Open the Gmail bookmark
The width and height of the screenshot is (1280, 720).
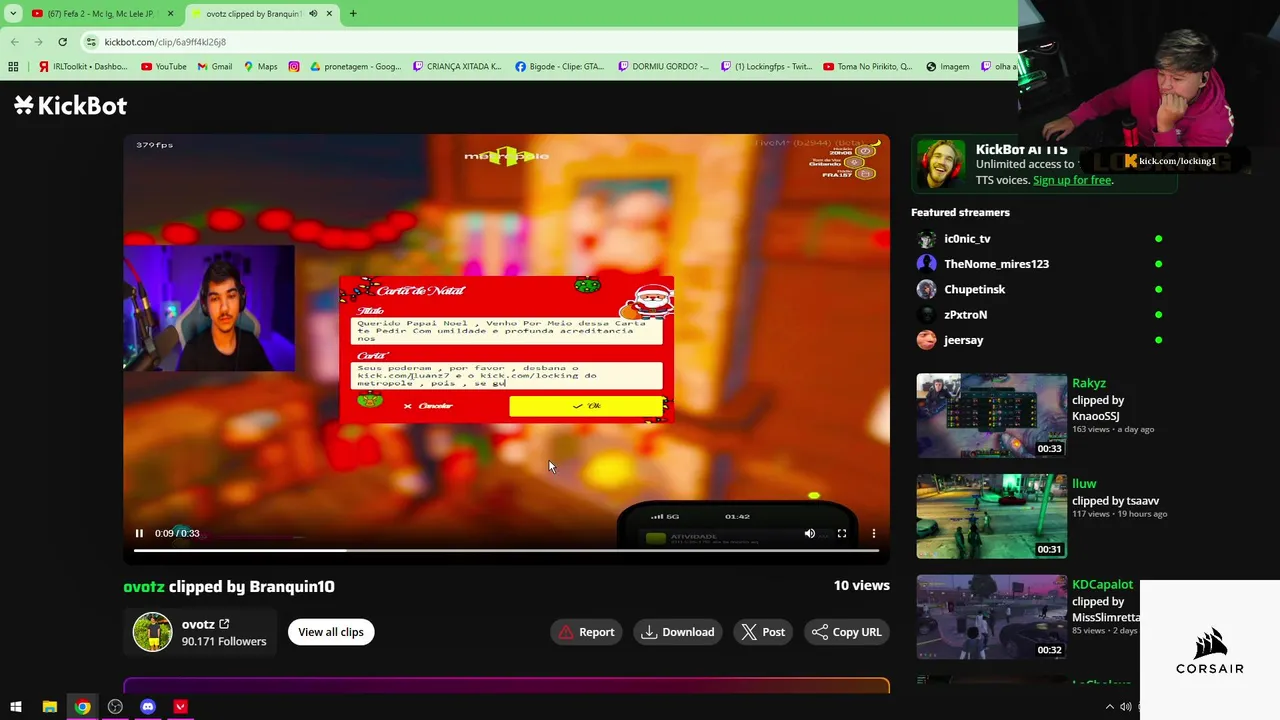[x=215, y=67]
